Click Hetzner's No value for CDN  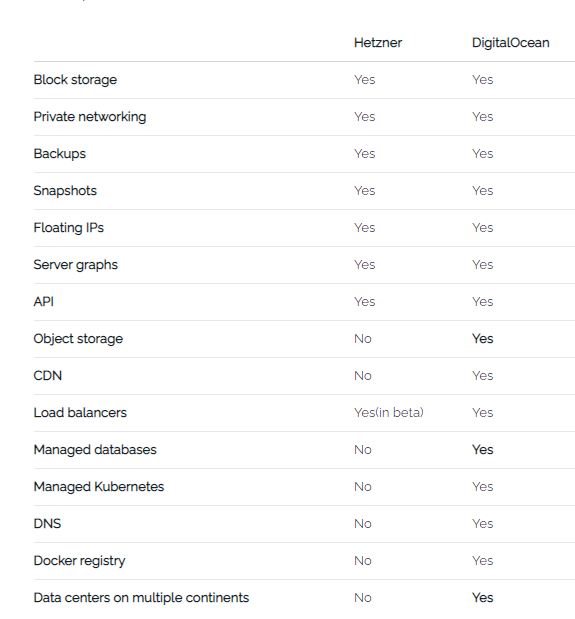tap(363, 376)
